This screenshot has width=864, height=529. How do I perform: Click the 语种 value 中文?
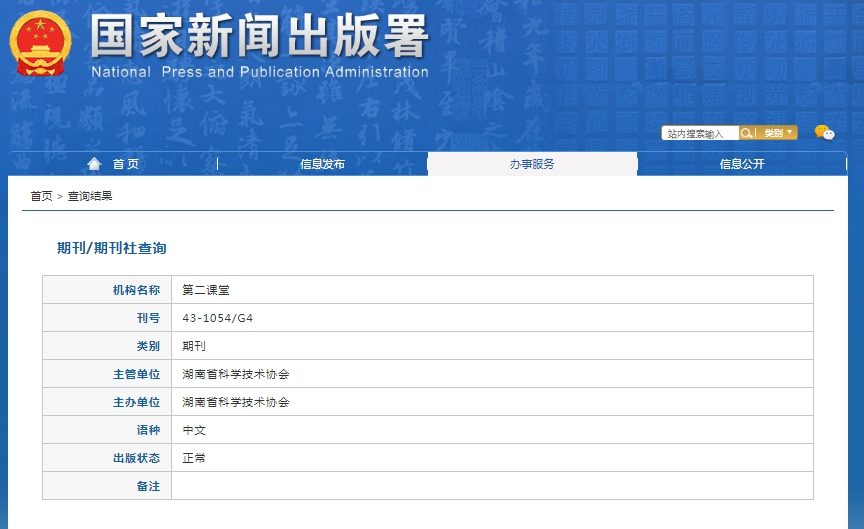(194, 430)
